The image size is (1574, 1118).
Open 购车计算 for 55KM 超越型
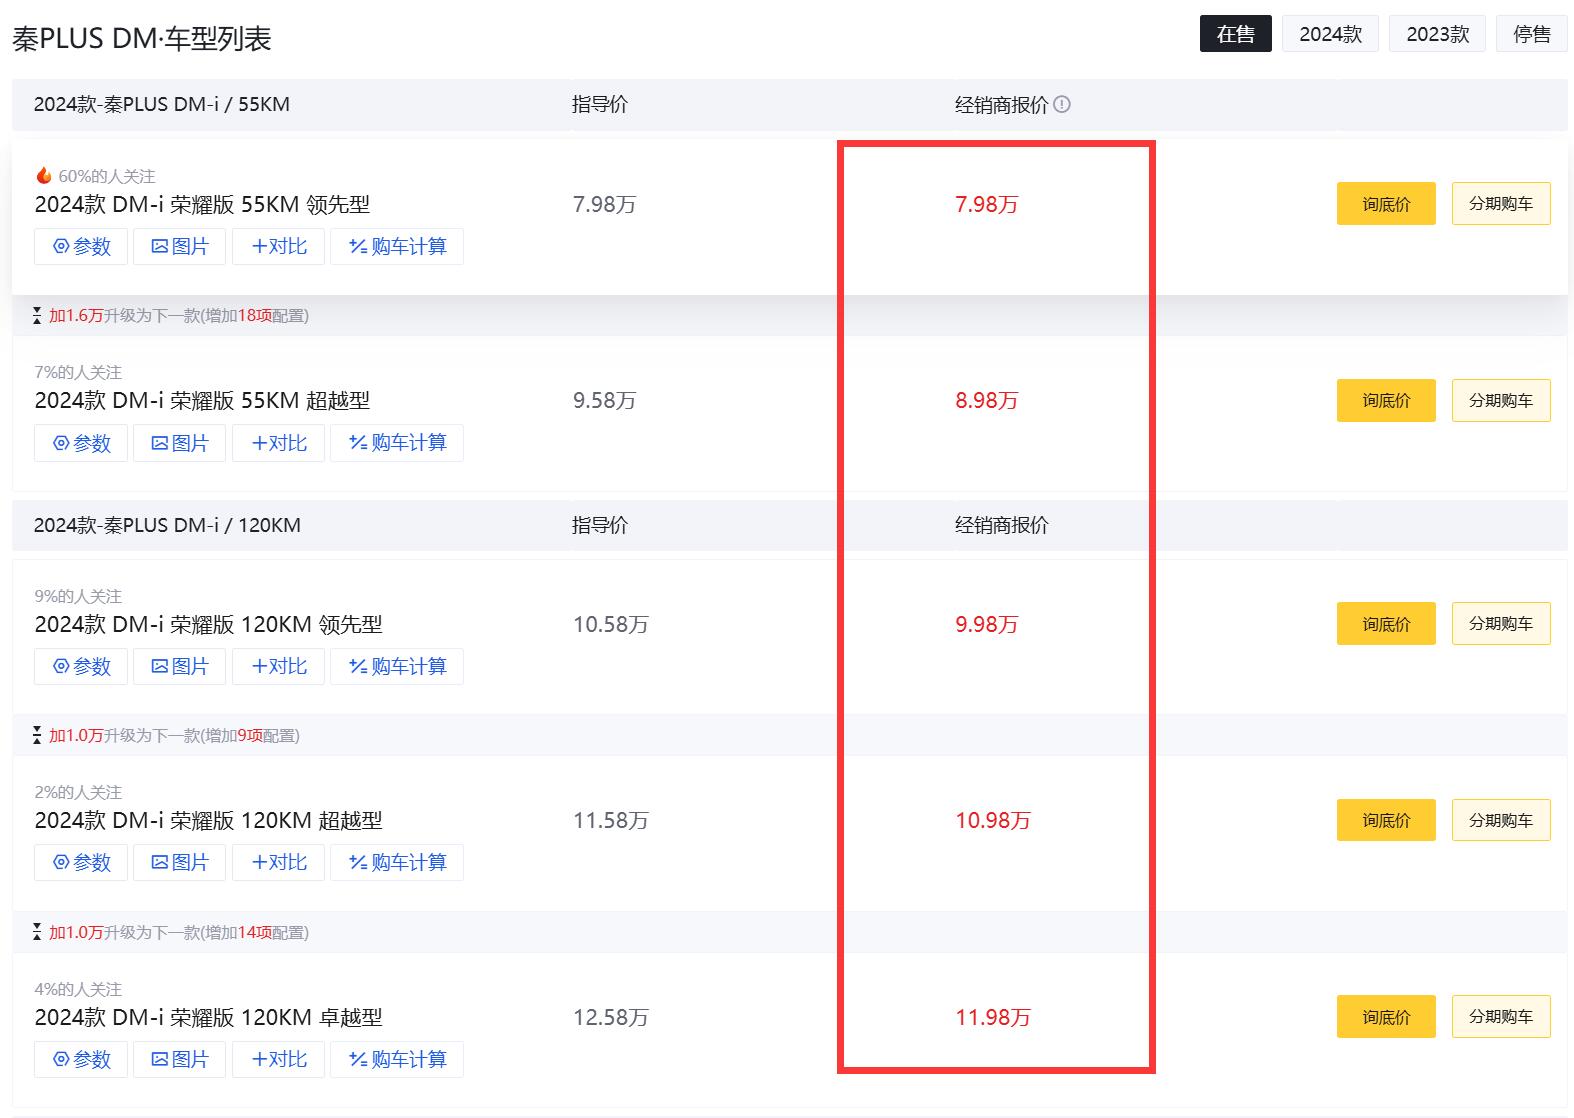(397, 443)
